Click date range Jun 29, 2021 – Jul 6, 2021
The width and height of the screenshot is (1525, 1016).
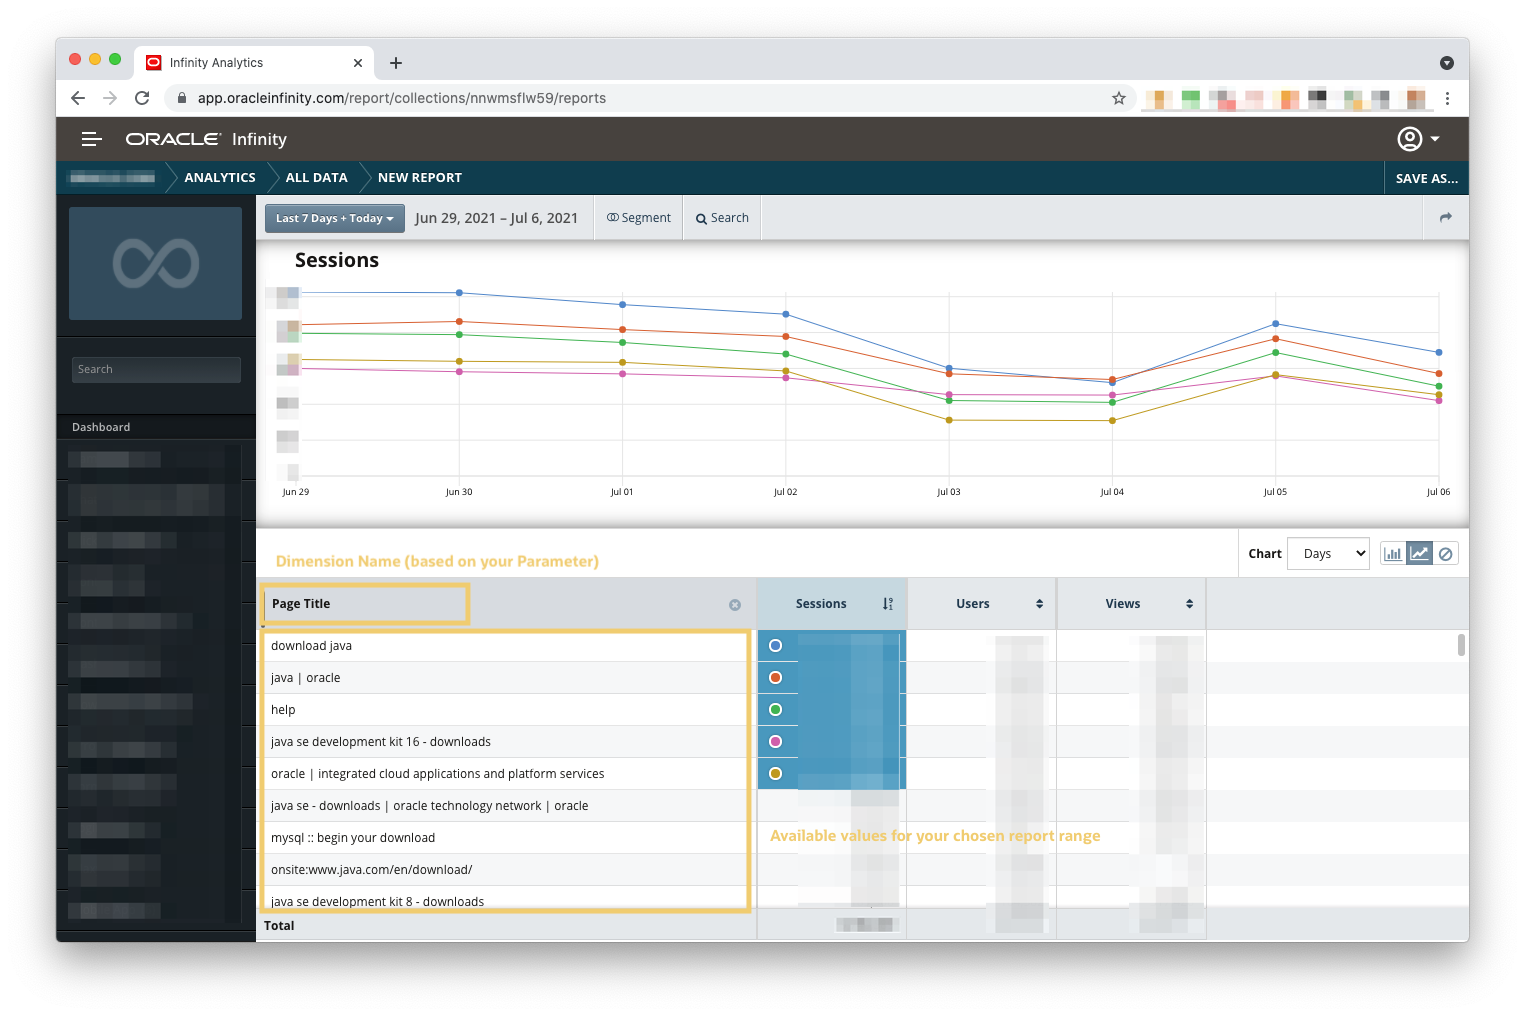coord(496,218)
